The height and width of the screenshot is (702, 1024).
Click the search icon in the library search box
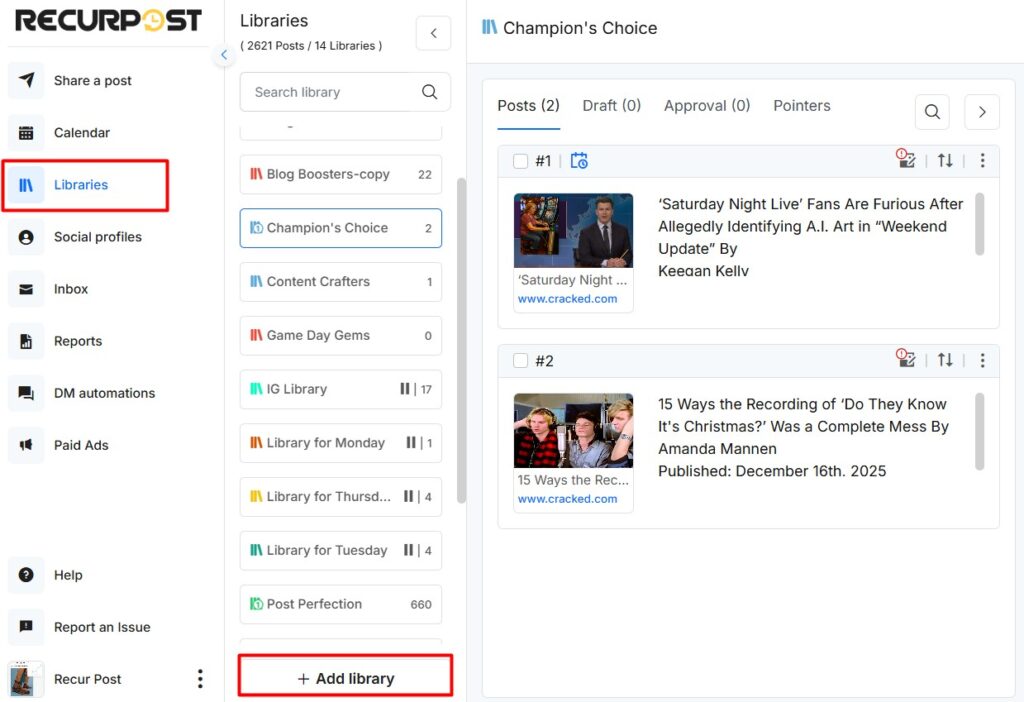(x=430, y=92)
